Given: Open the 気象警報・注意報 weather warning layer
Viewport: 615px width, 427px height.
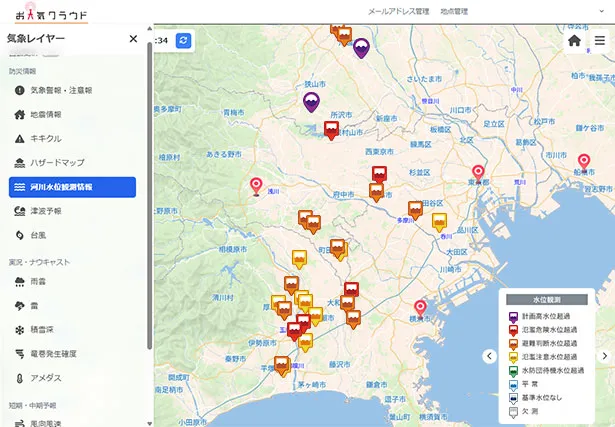Looking at the screenshot, I should tap(60, 90).
